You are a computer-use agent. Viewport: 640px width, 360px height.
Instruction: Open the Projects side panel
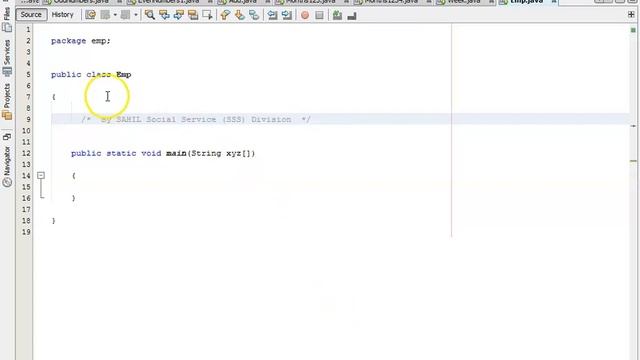point(7,101)
